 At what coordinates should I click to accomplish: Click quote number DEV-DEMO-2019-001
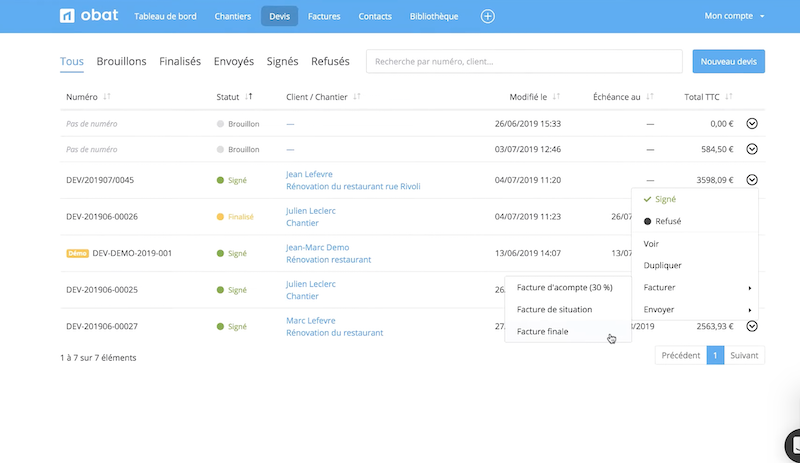point(132,253)
